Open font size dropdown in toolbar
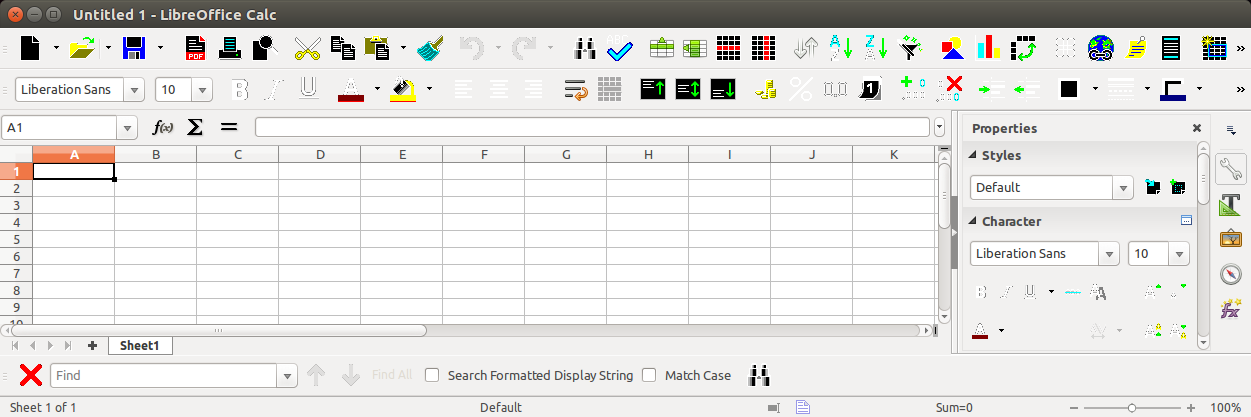Image resolution: width=1251 pixels, height=417 pixels. [x=201, y=90]
